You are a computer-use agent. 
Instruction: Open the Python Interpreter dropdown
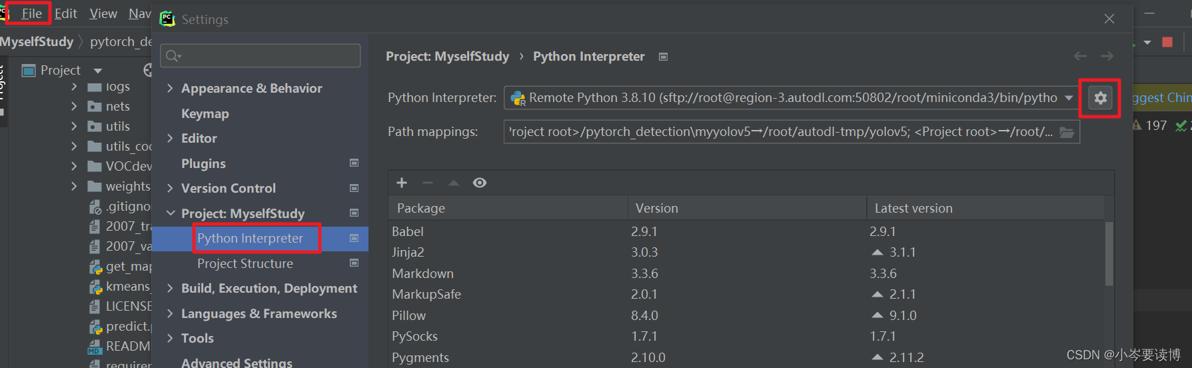[x=793, y=97]
